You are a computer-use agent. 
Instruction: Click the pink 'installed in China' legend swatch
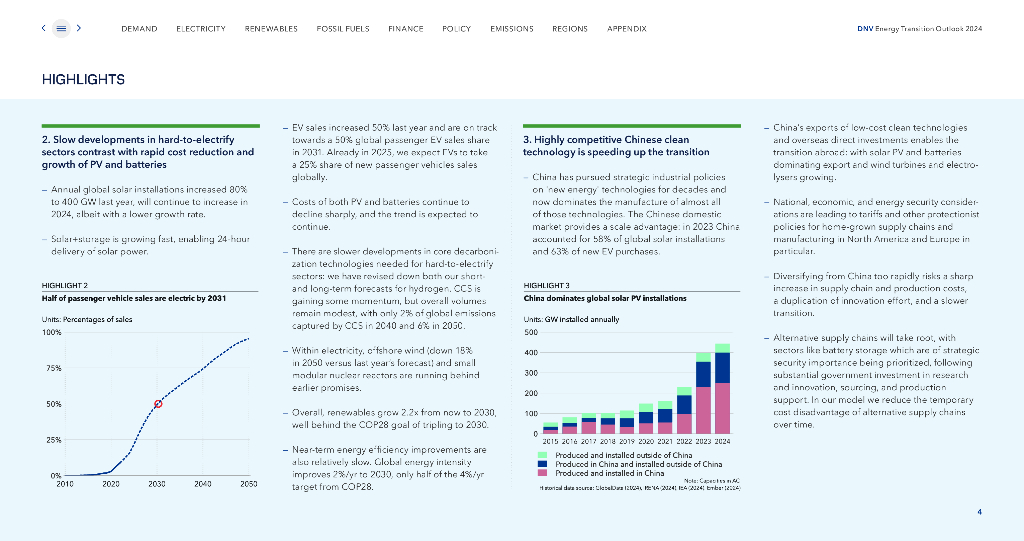tap(542, 473)
